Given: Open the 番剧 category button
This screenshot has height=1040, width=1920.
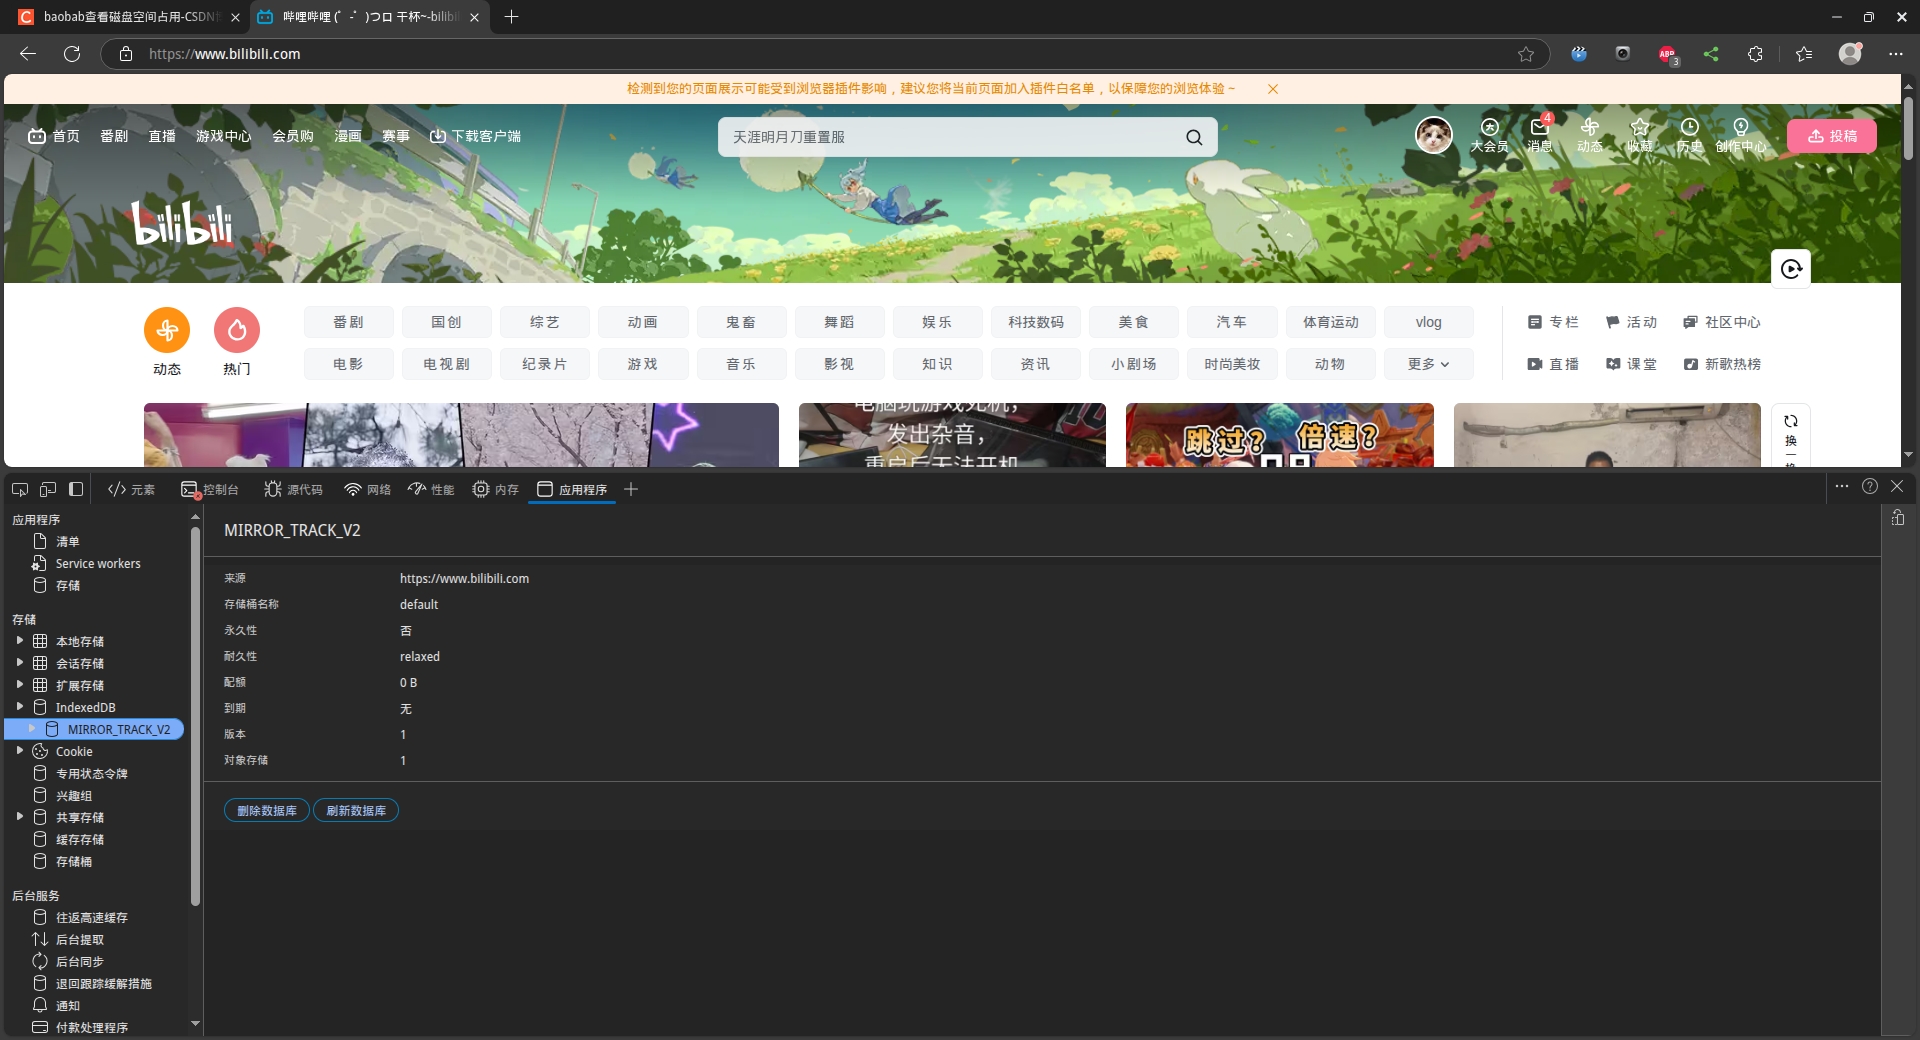Looking at the screenshot, I should pyautogui.click(x=348, y=322).
